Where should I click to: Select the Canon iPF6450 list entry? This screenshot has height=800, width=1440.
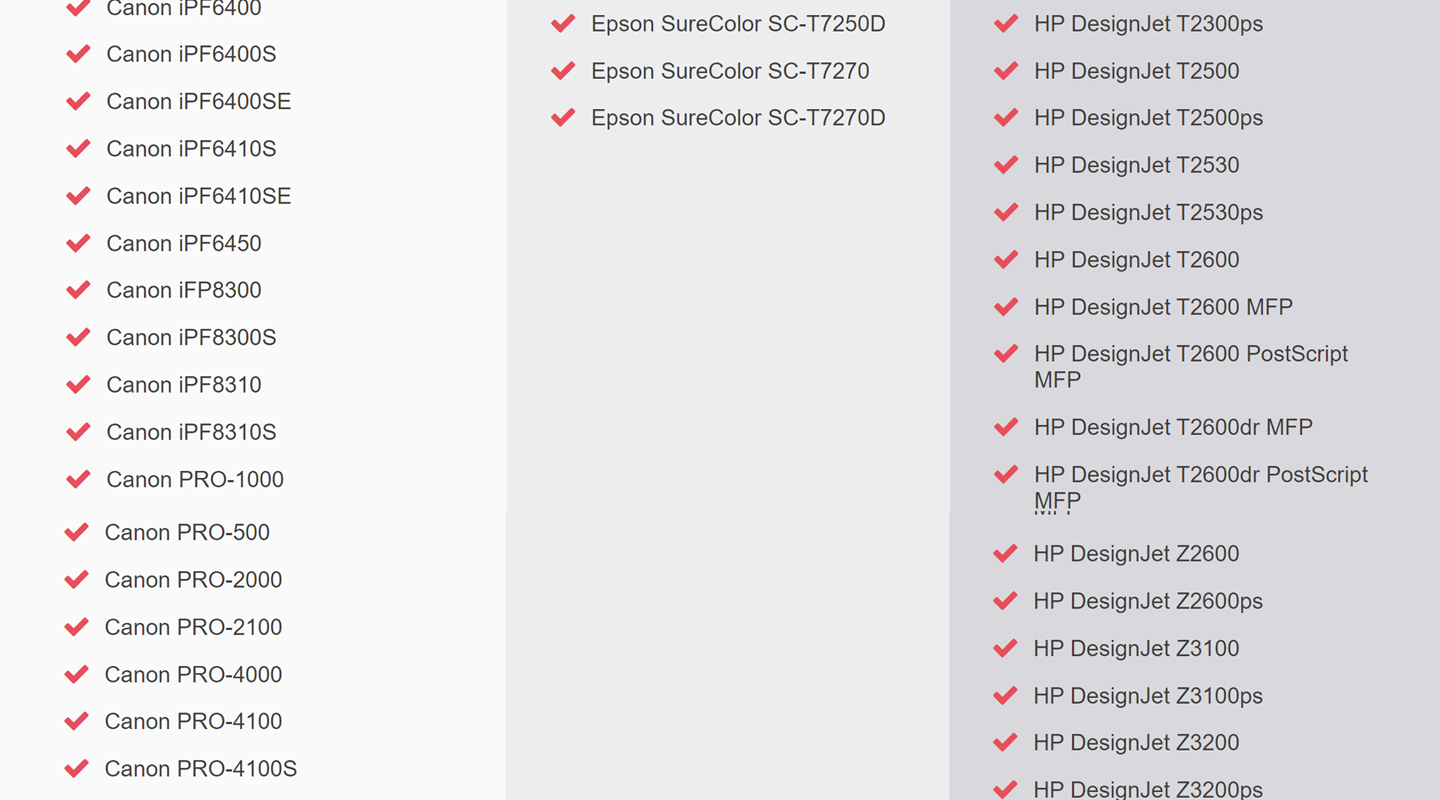click(184, 243)
